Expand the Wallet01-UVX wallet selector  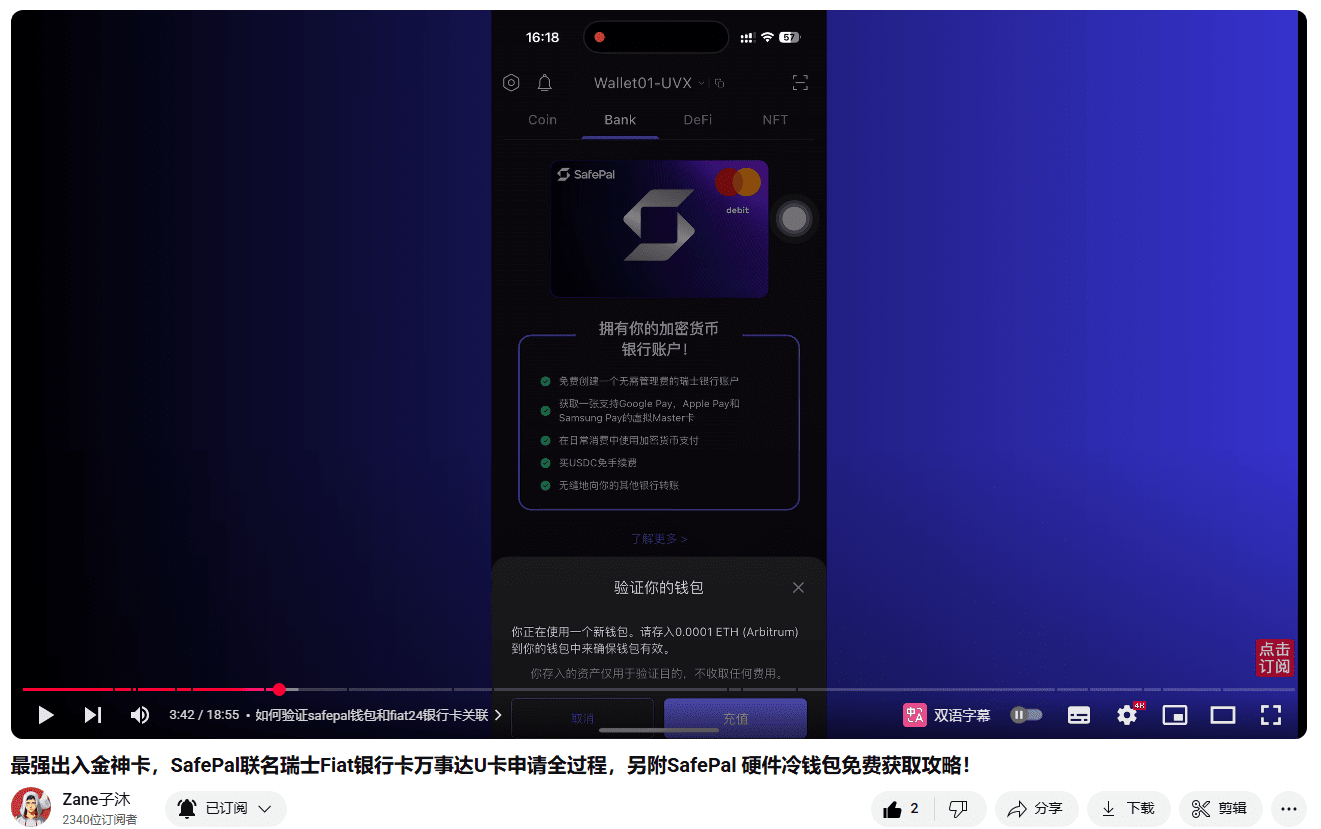click(x=649, y=83)
